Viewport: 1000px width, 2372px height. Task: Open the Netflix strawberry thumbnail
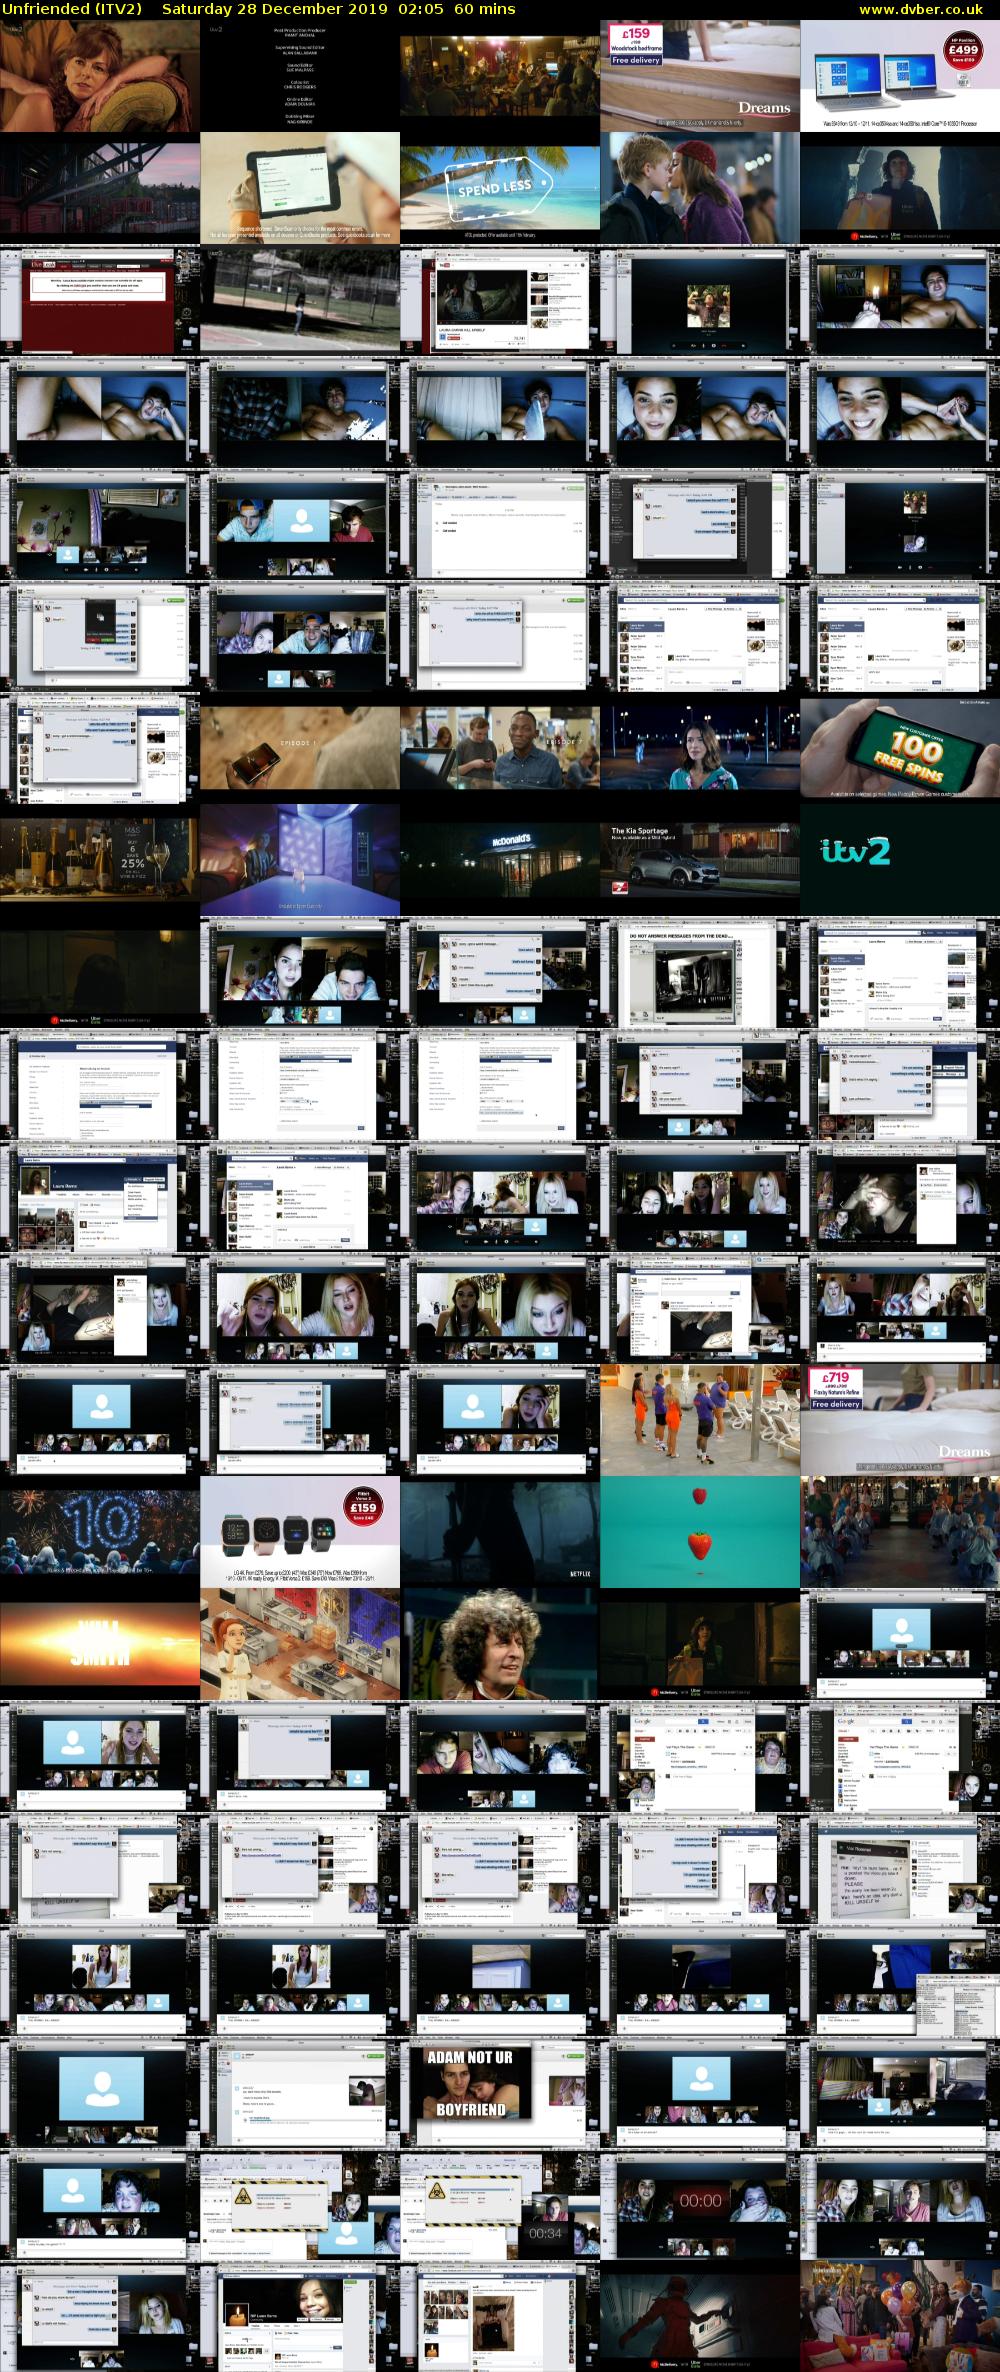coord(700,1532)
